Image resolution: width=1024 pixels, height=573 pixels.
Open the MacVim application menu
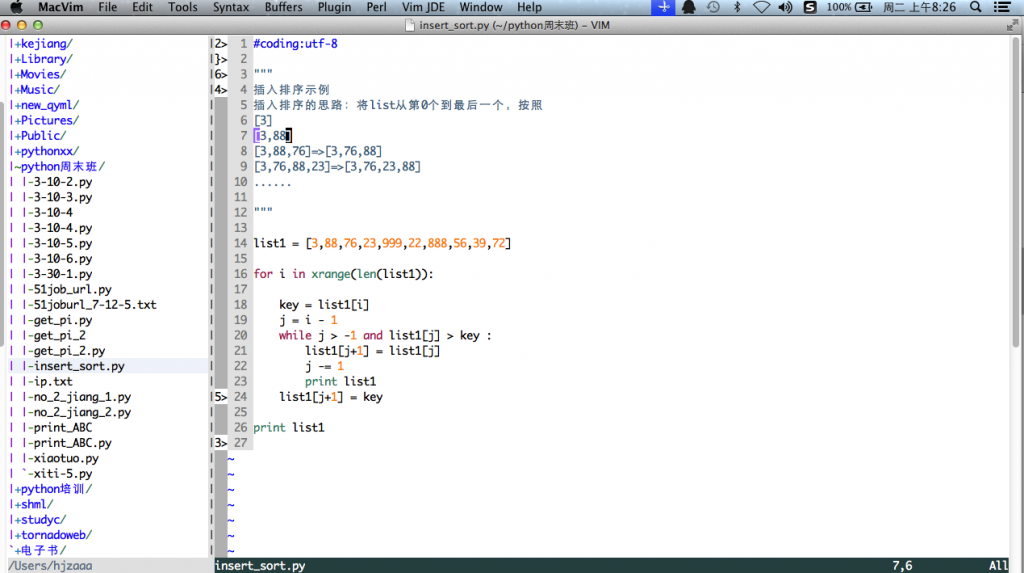(60, 7)
